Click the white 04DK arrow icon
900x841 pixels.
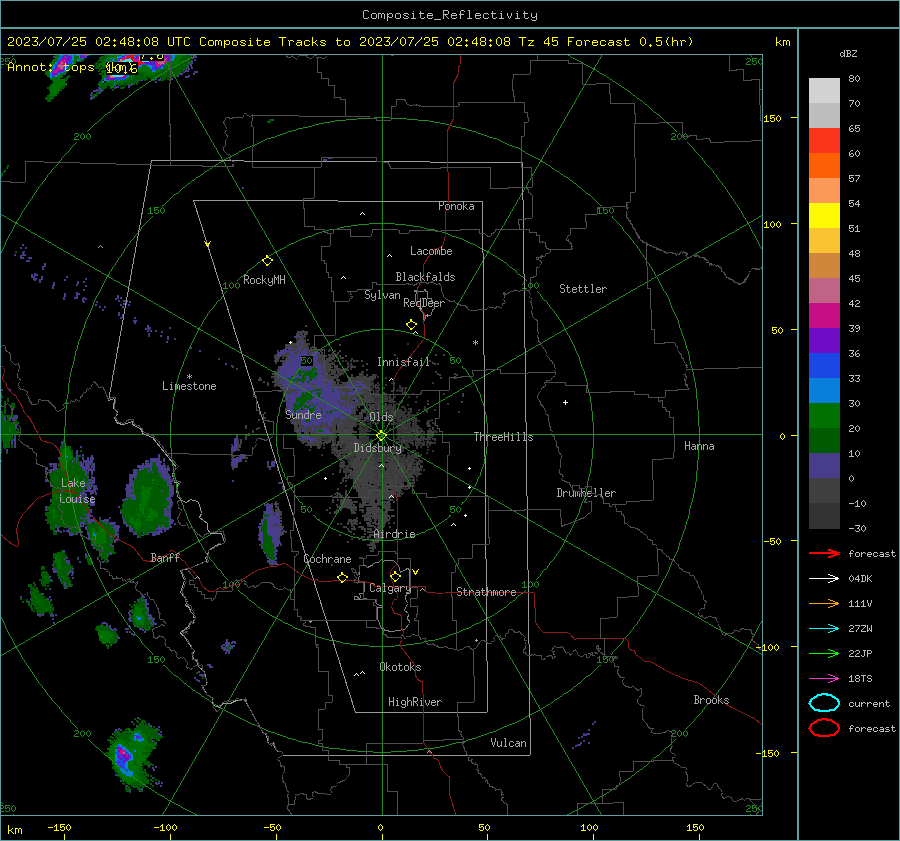coord(824,579)
